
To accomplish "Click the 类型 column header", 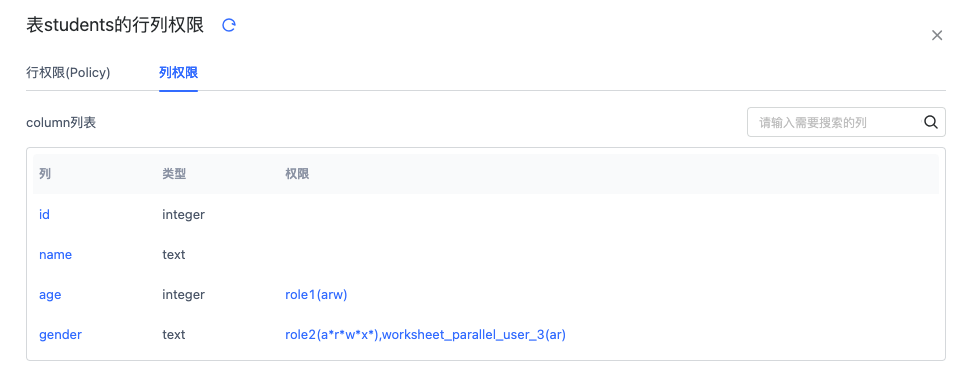I will [174, 175].
